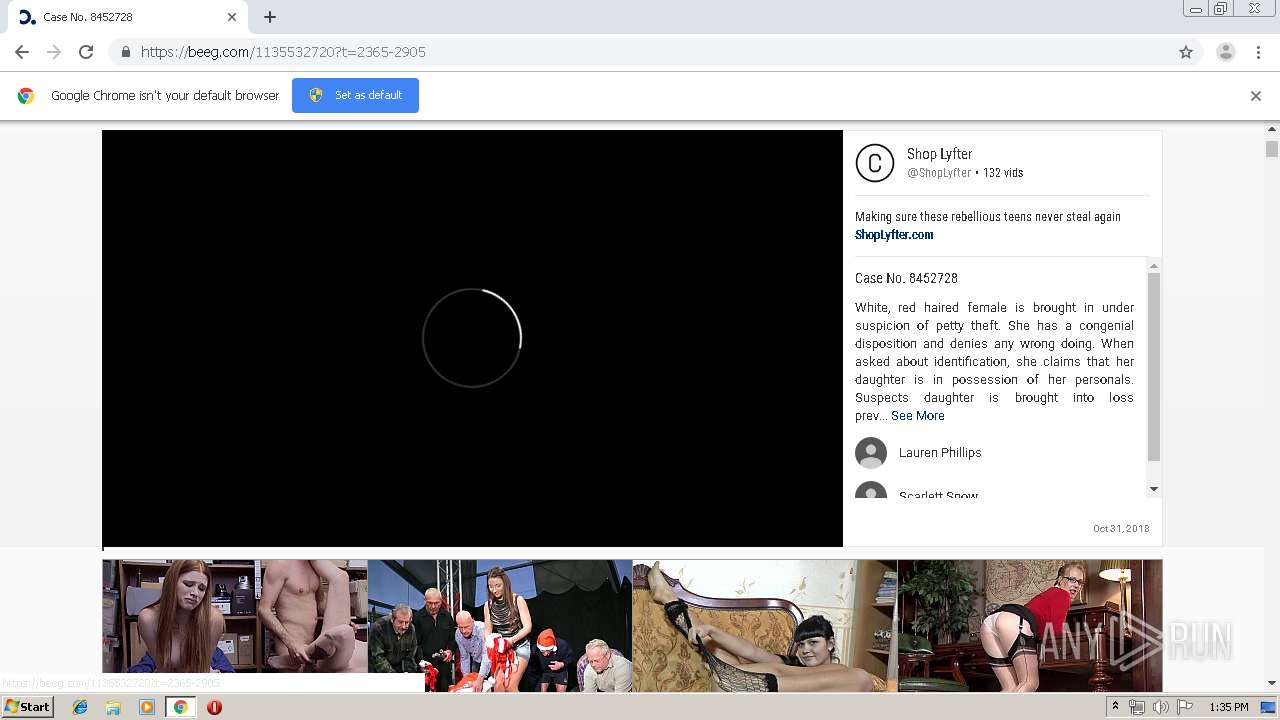Click page scrollbar down arrow

(1272, 684)
